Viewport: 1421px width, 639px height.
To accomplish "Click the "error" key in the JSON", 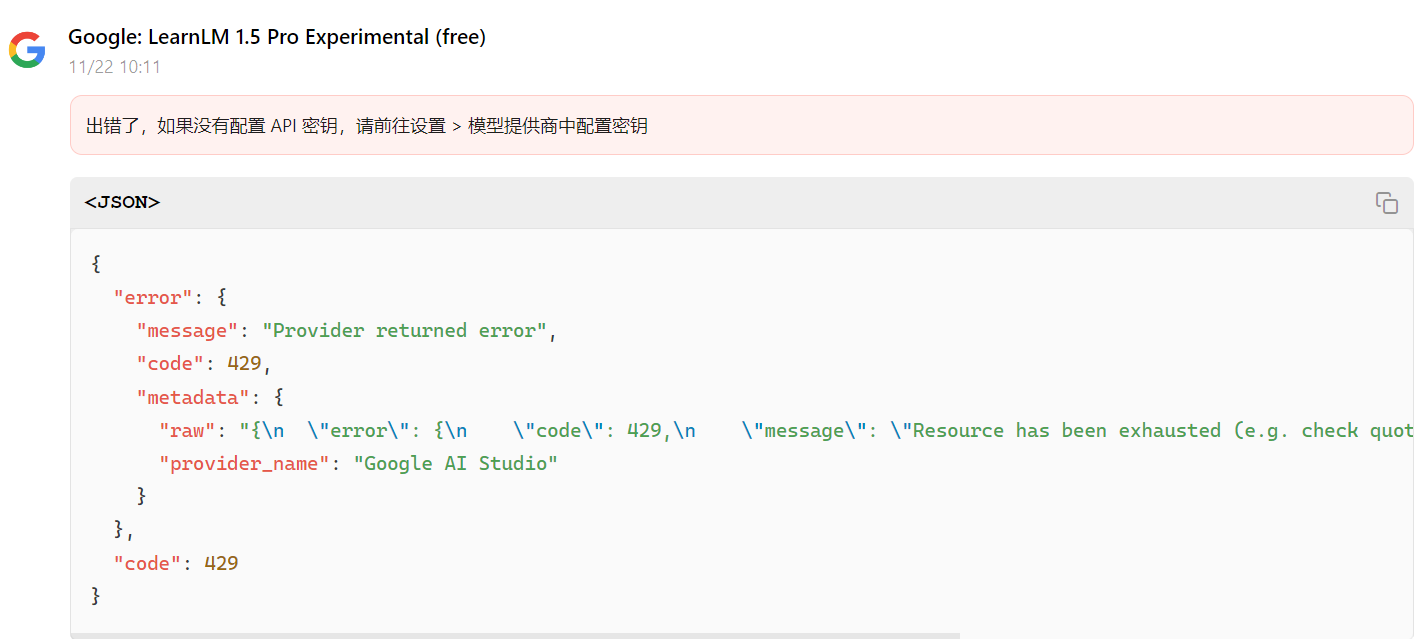I will (x=153, y=298).
